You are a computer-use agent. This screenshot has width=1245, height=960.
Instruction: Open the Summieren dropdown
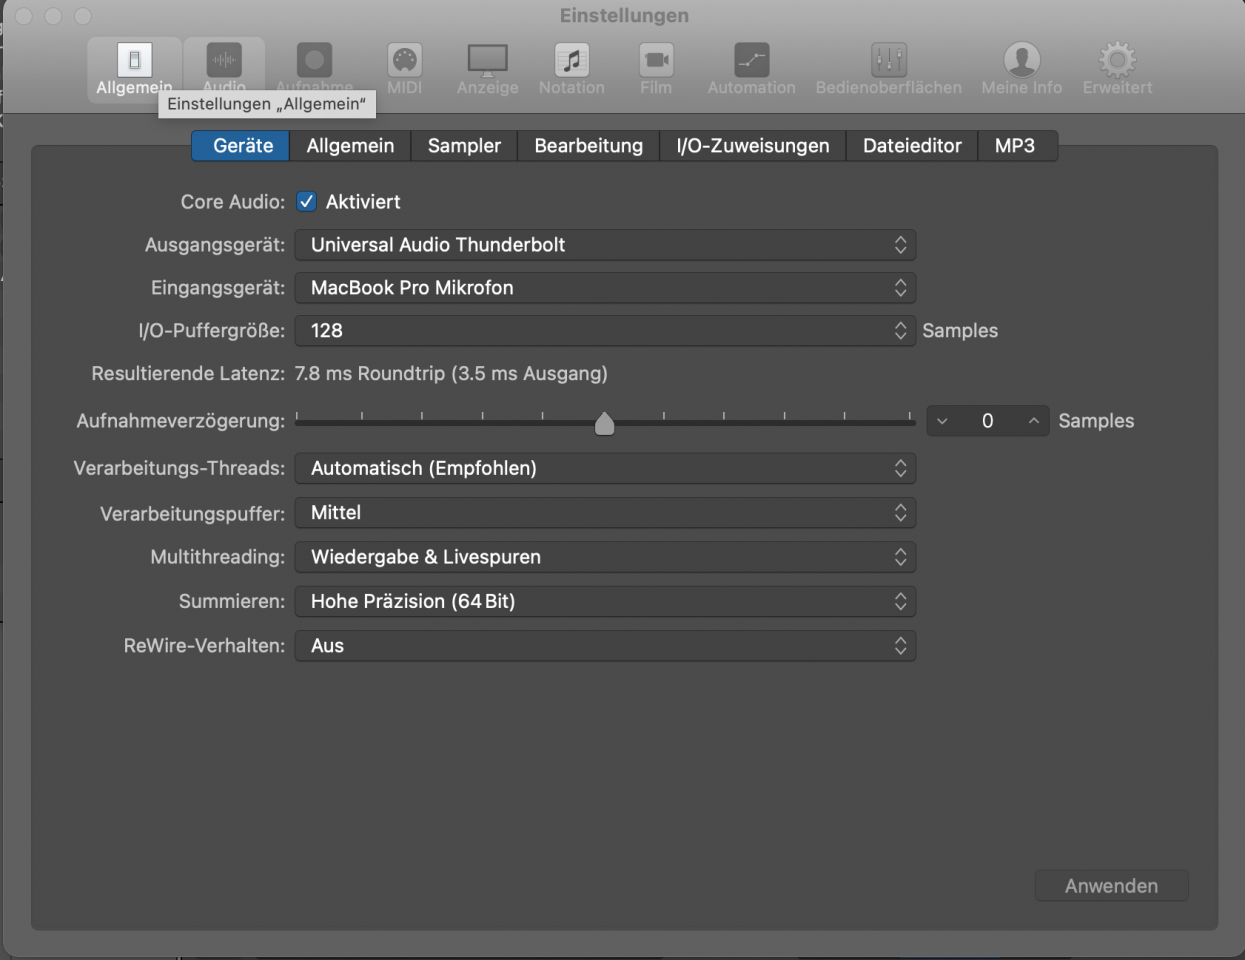tap(605, 601)
